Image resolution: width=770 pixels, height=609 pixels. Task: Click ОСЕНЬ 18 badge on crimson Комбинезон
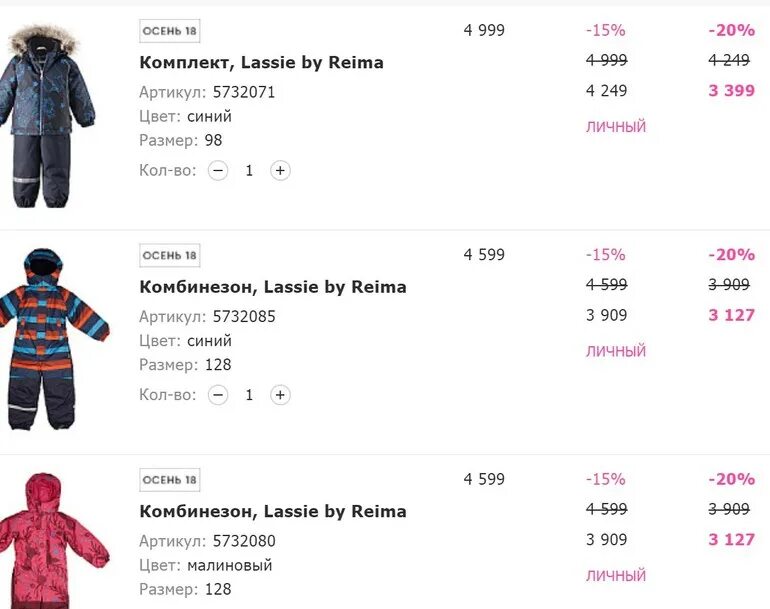[x=169, y=480]
